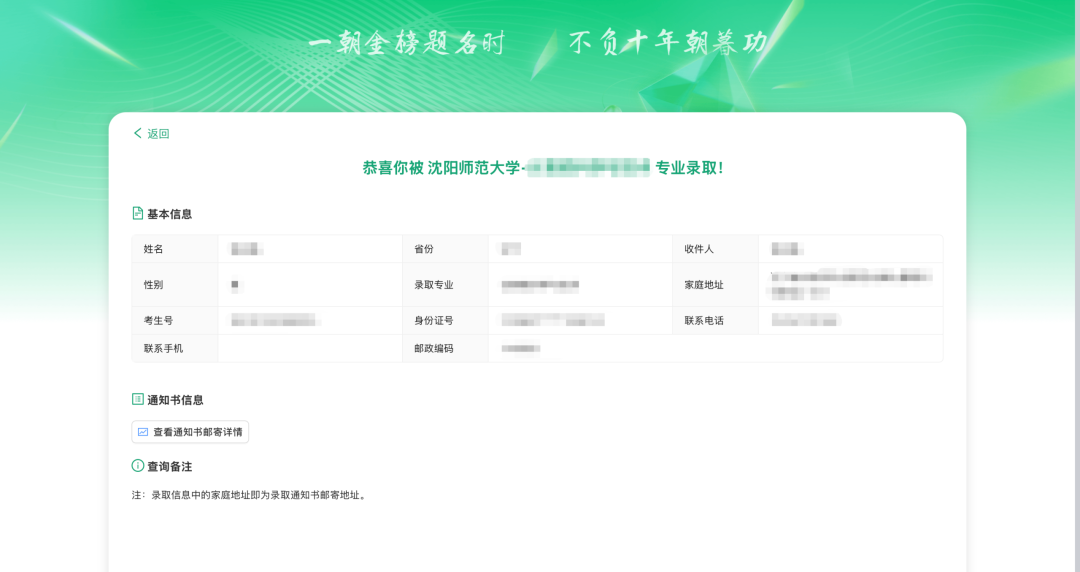Go back via 返回 link

pyautogui.click(x=152, y=133)
